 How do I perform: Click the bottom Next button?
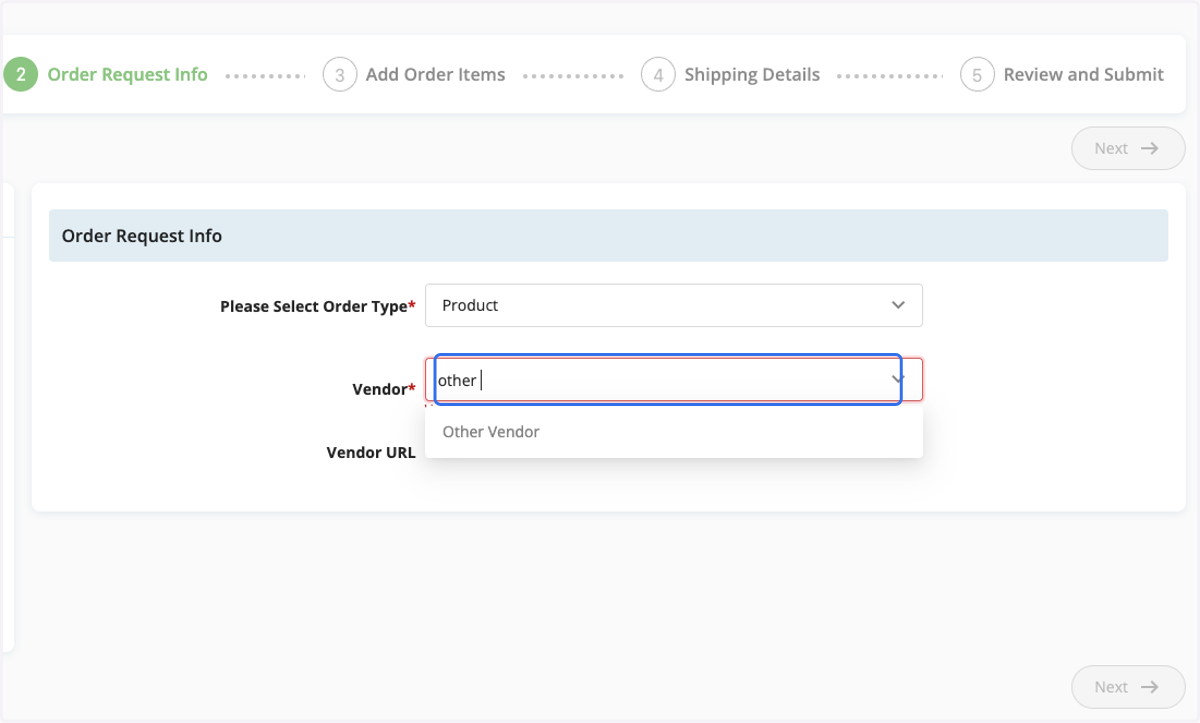[x=1128, y=687]
